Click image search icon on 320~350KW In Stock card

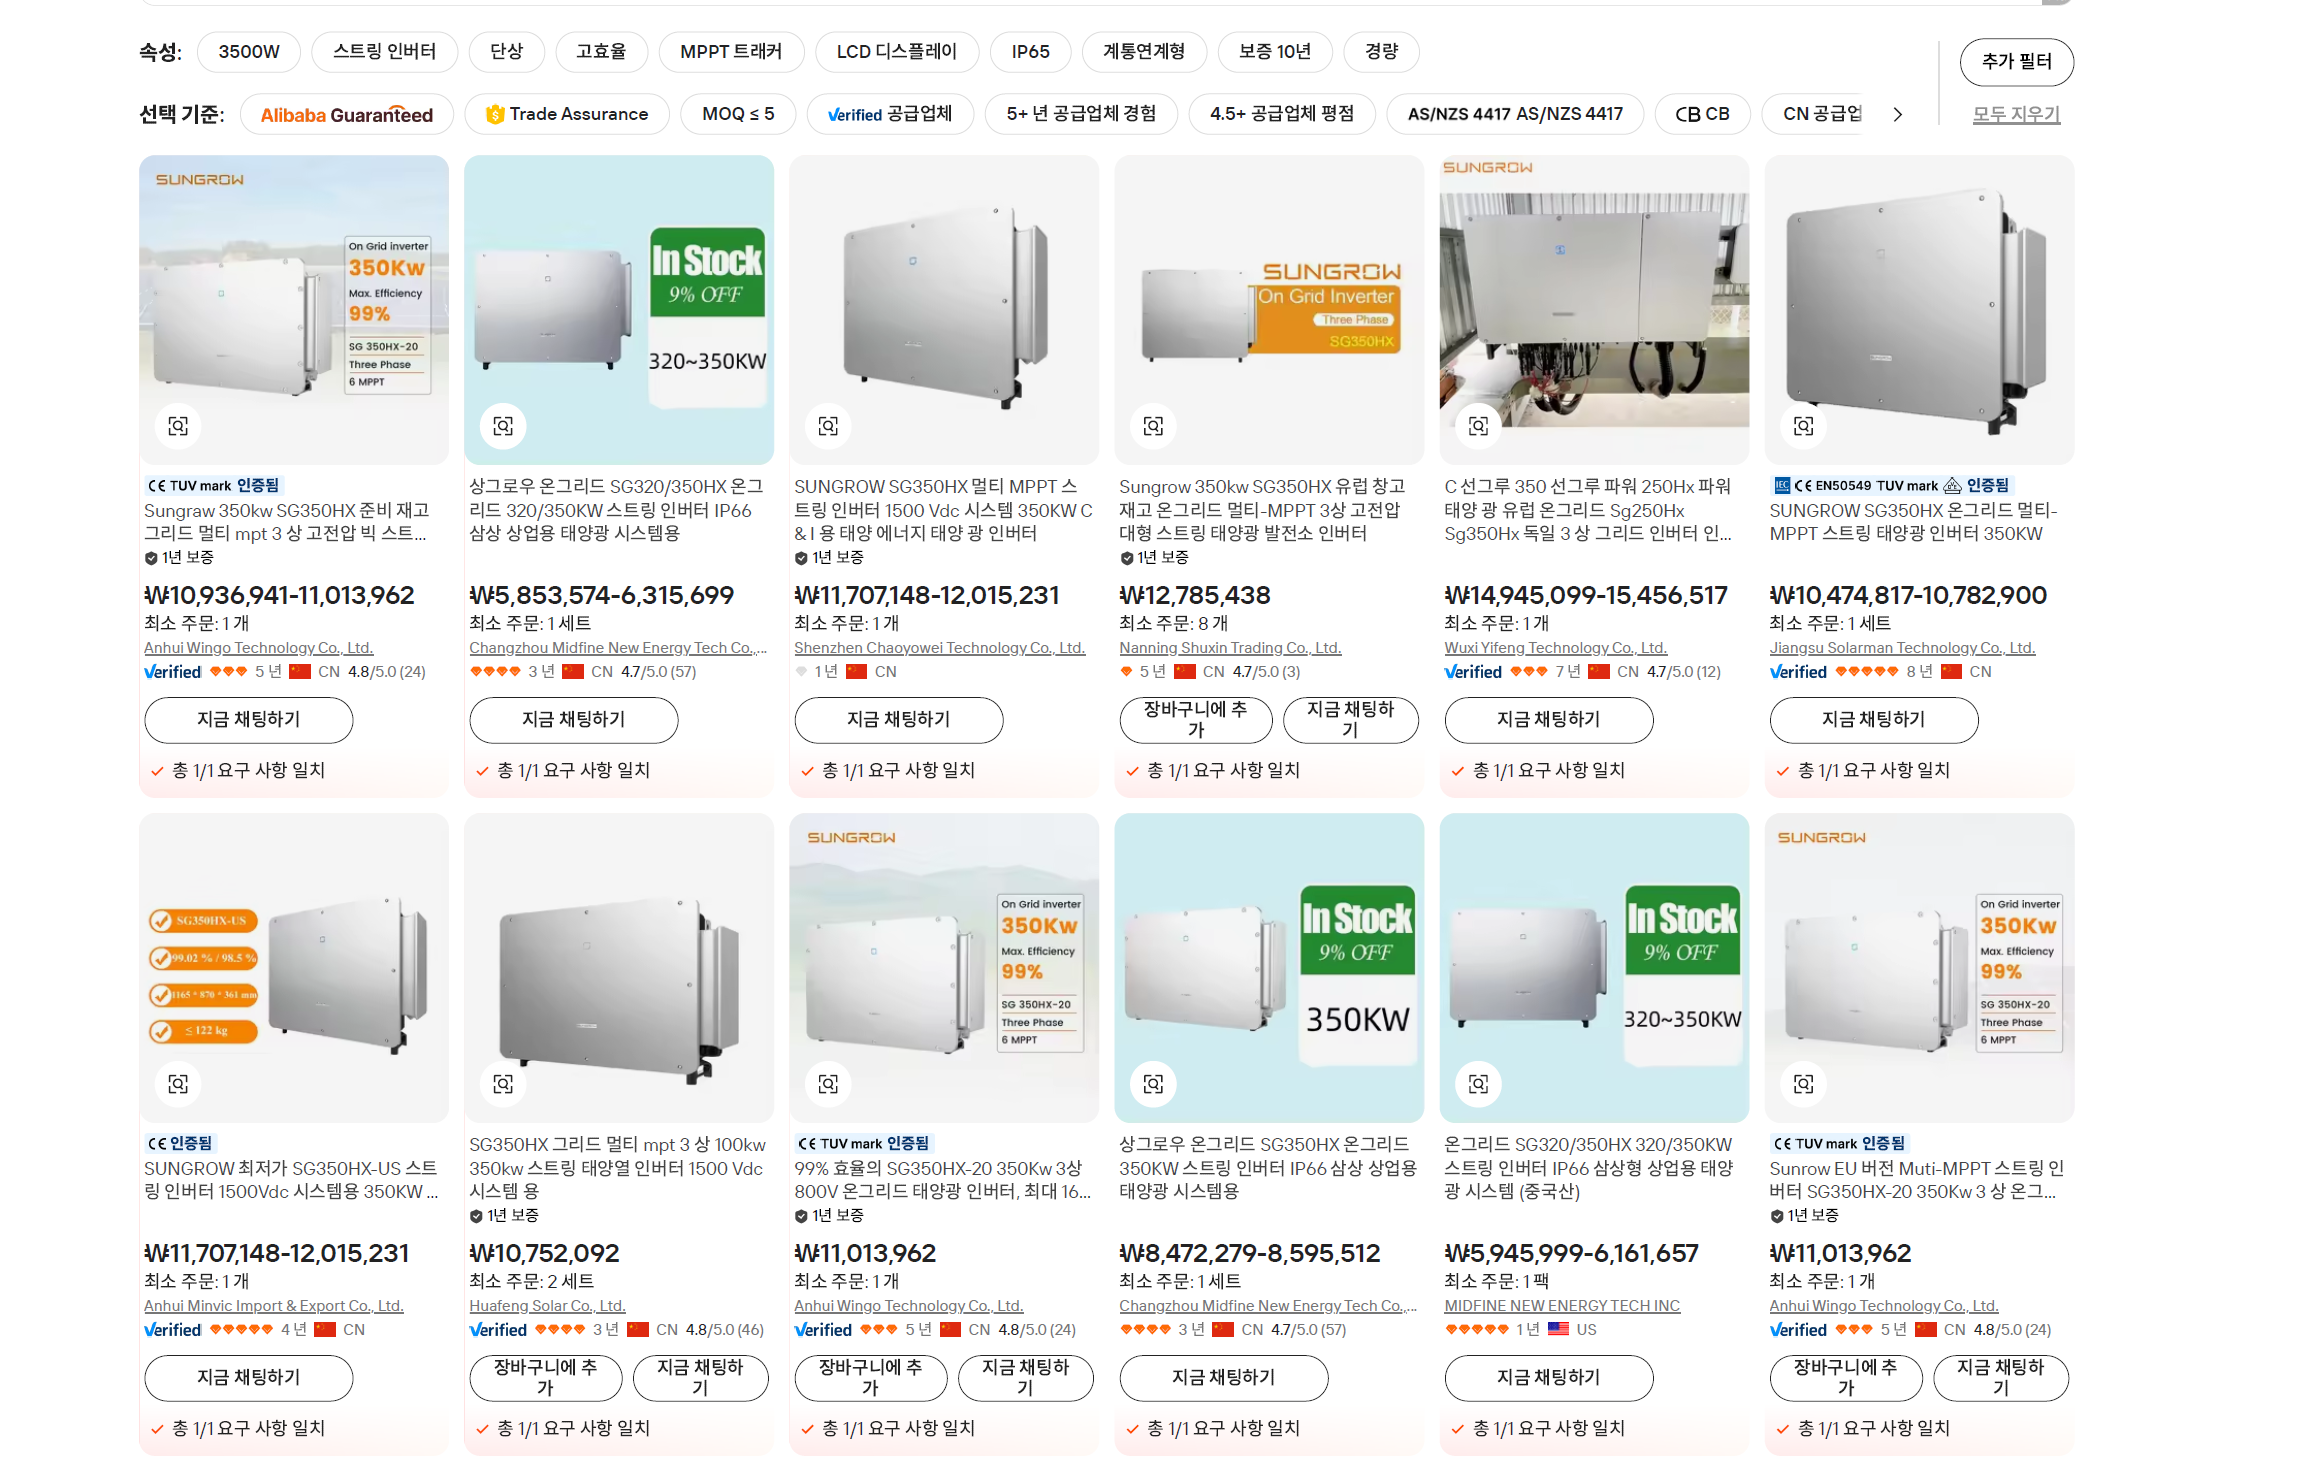(x=503, y=426)
